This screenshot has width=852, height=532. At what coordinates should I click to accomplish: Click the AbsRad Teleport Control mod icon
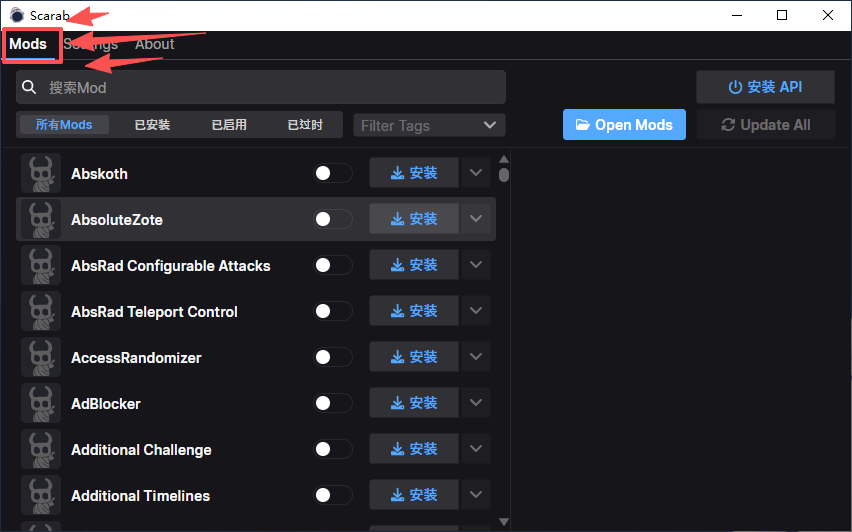click(41, 311)
